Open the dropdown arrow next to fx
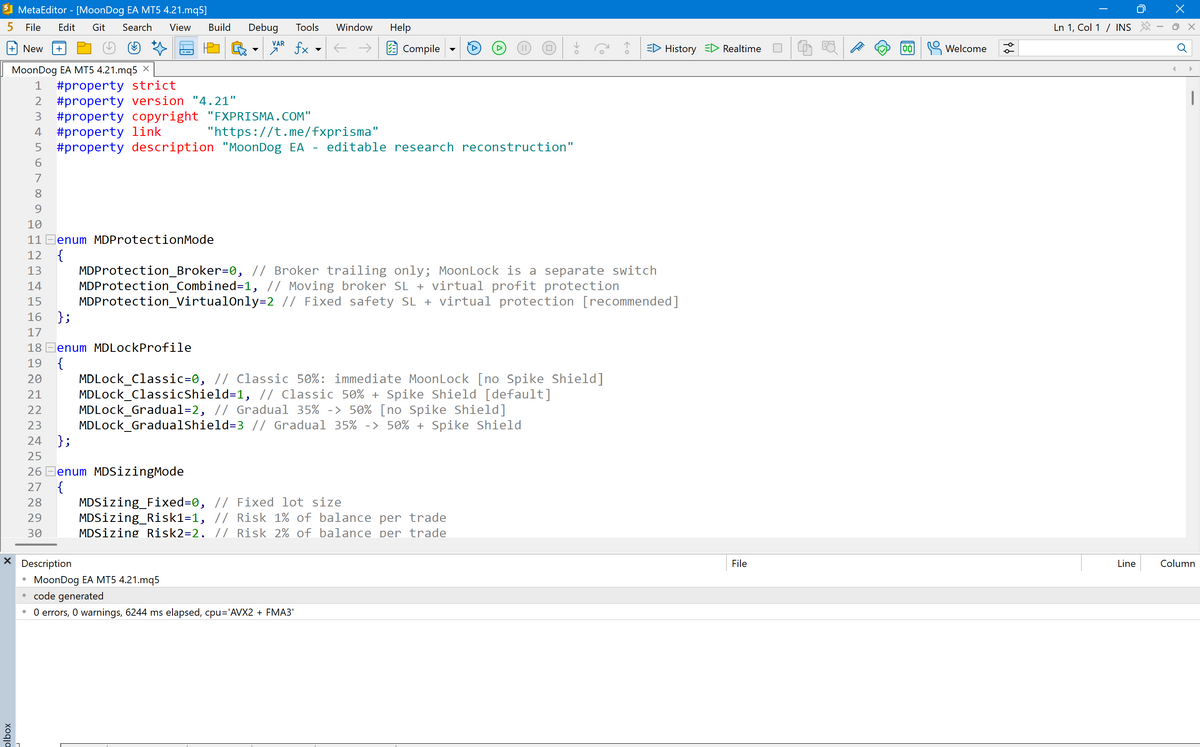The height and width of the screenshot is (747, 1200). [x=318, y=48]
